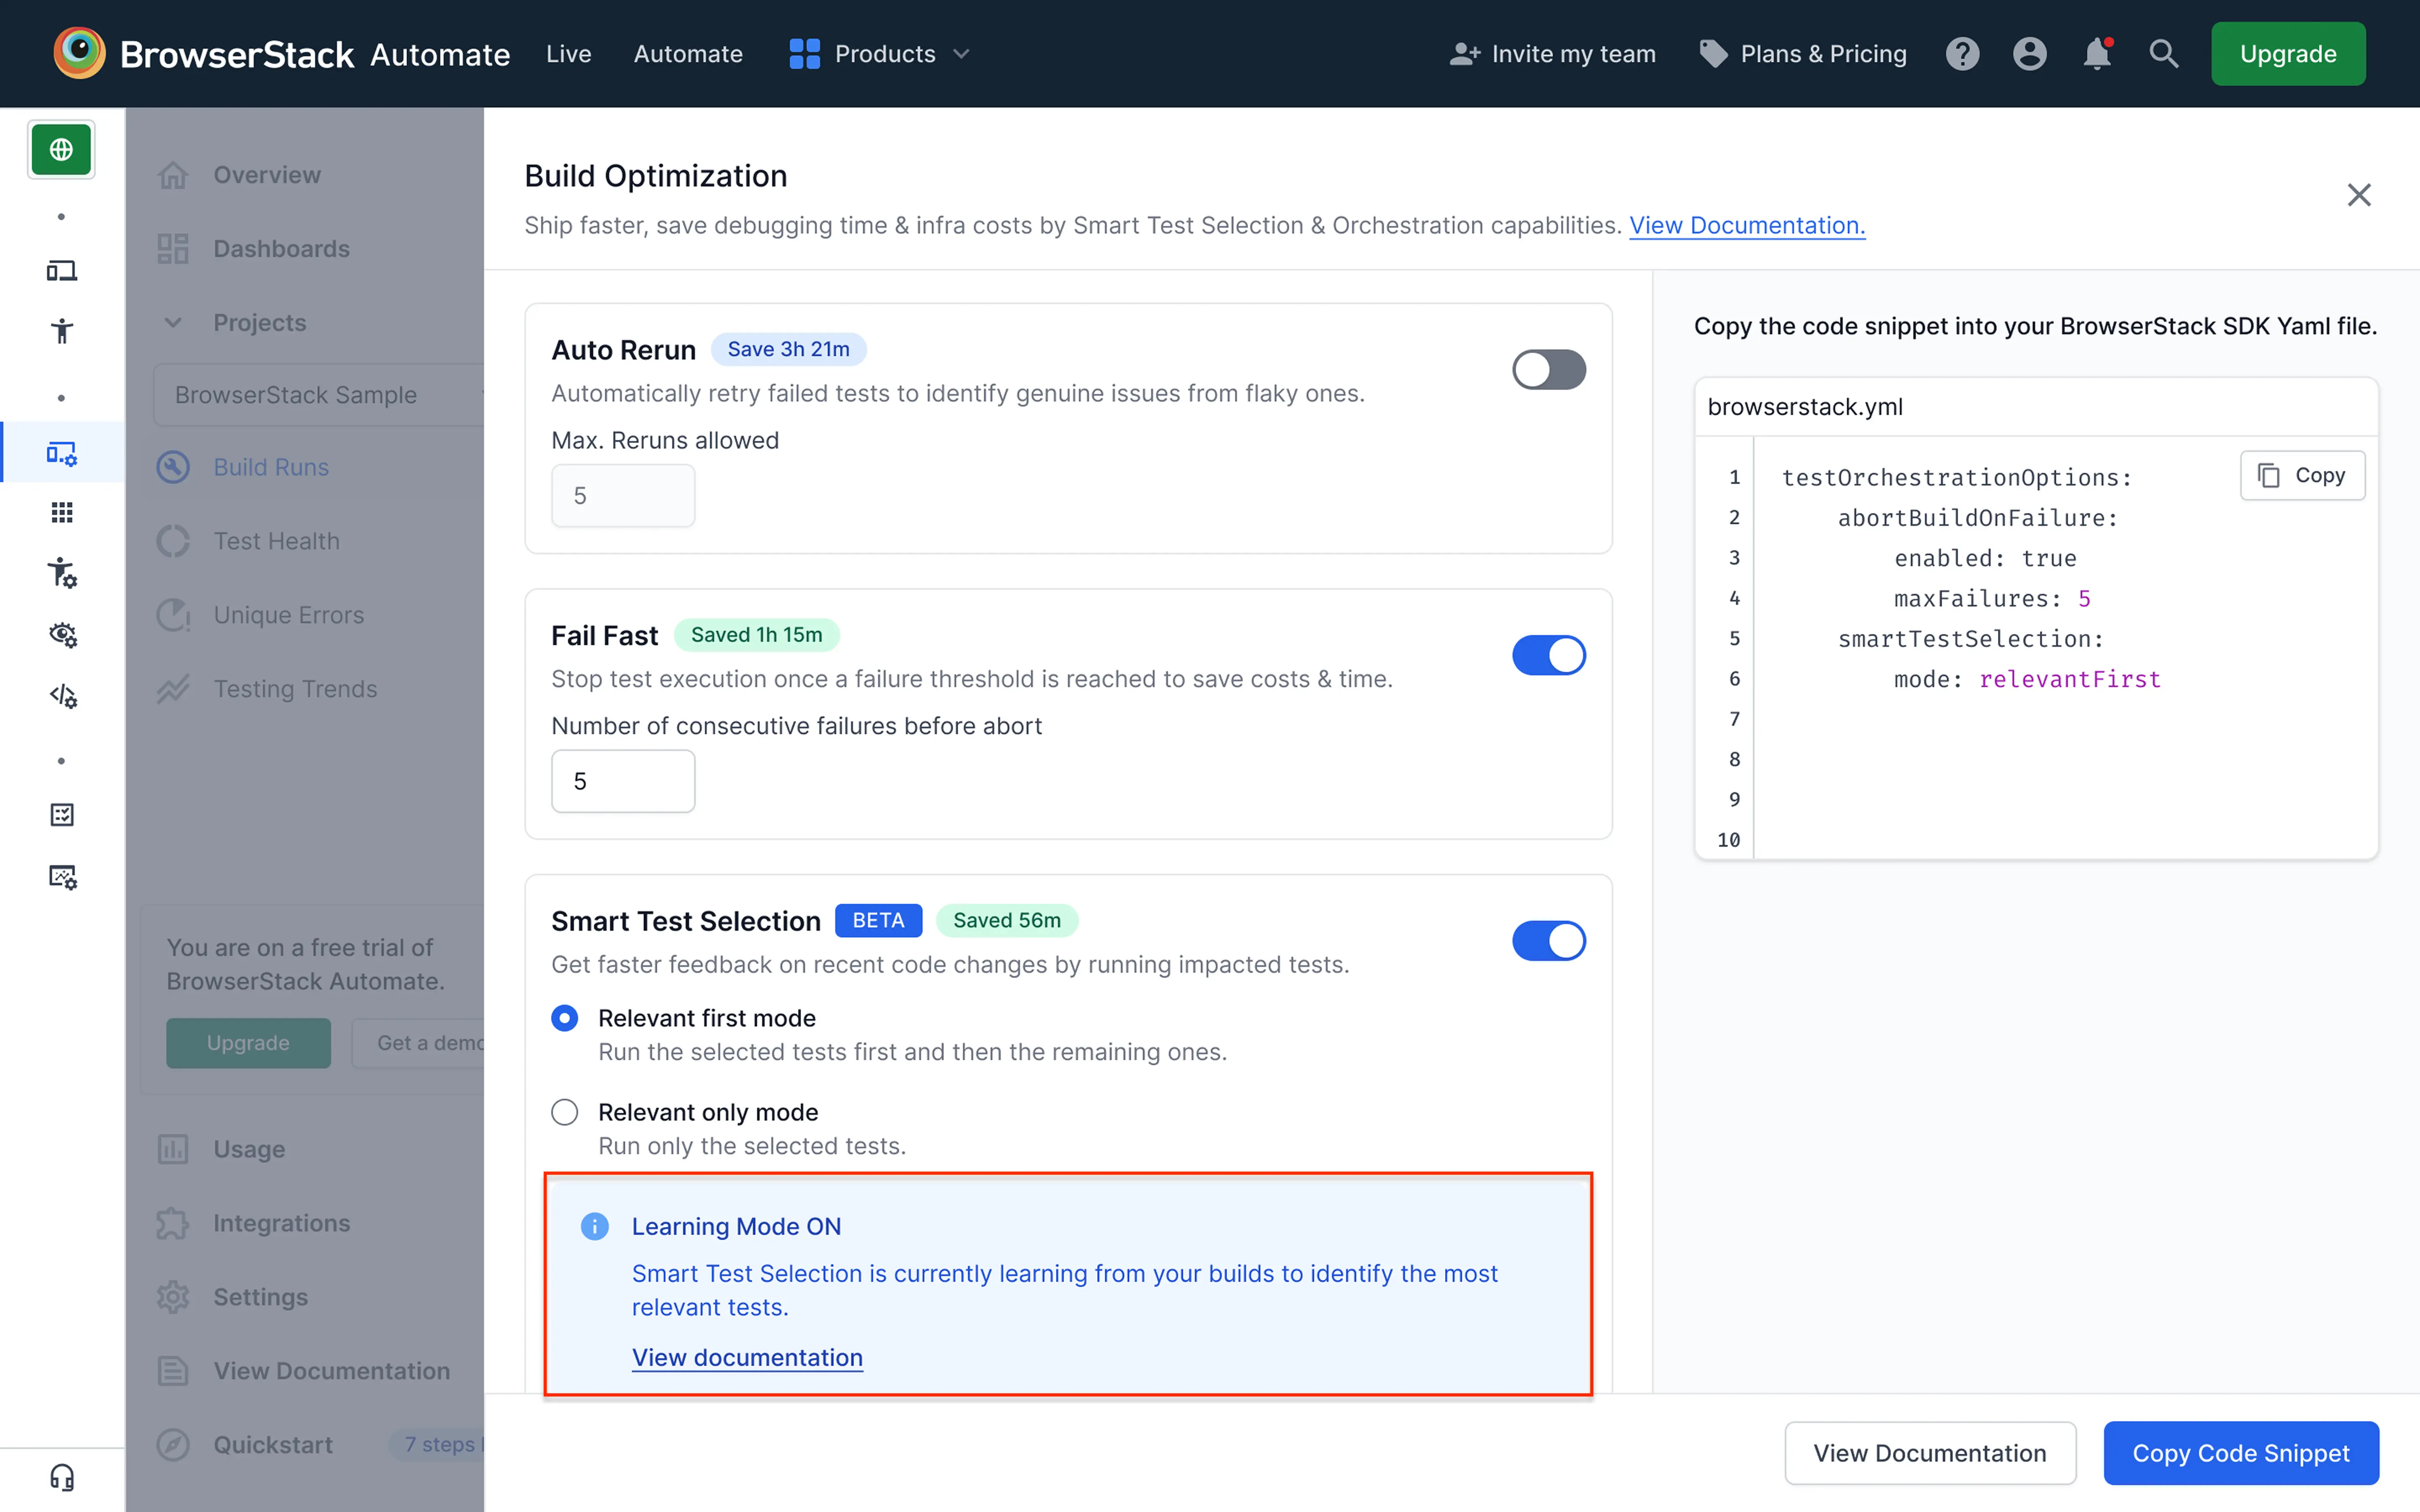Click the info icon beside Learning Mode ON

click(595, 1226)
